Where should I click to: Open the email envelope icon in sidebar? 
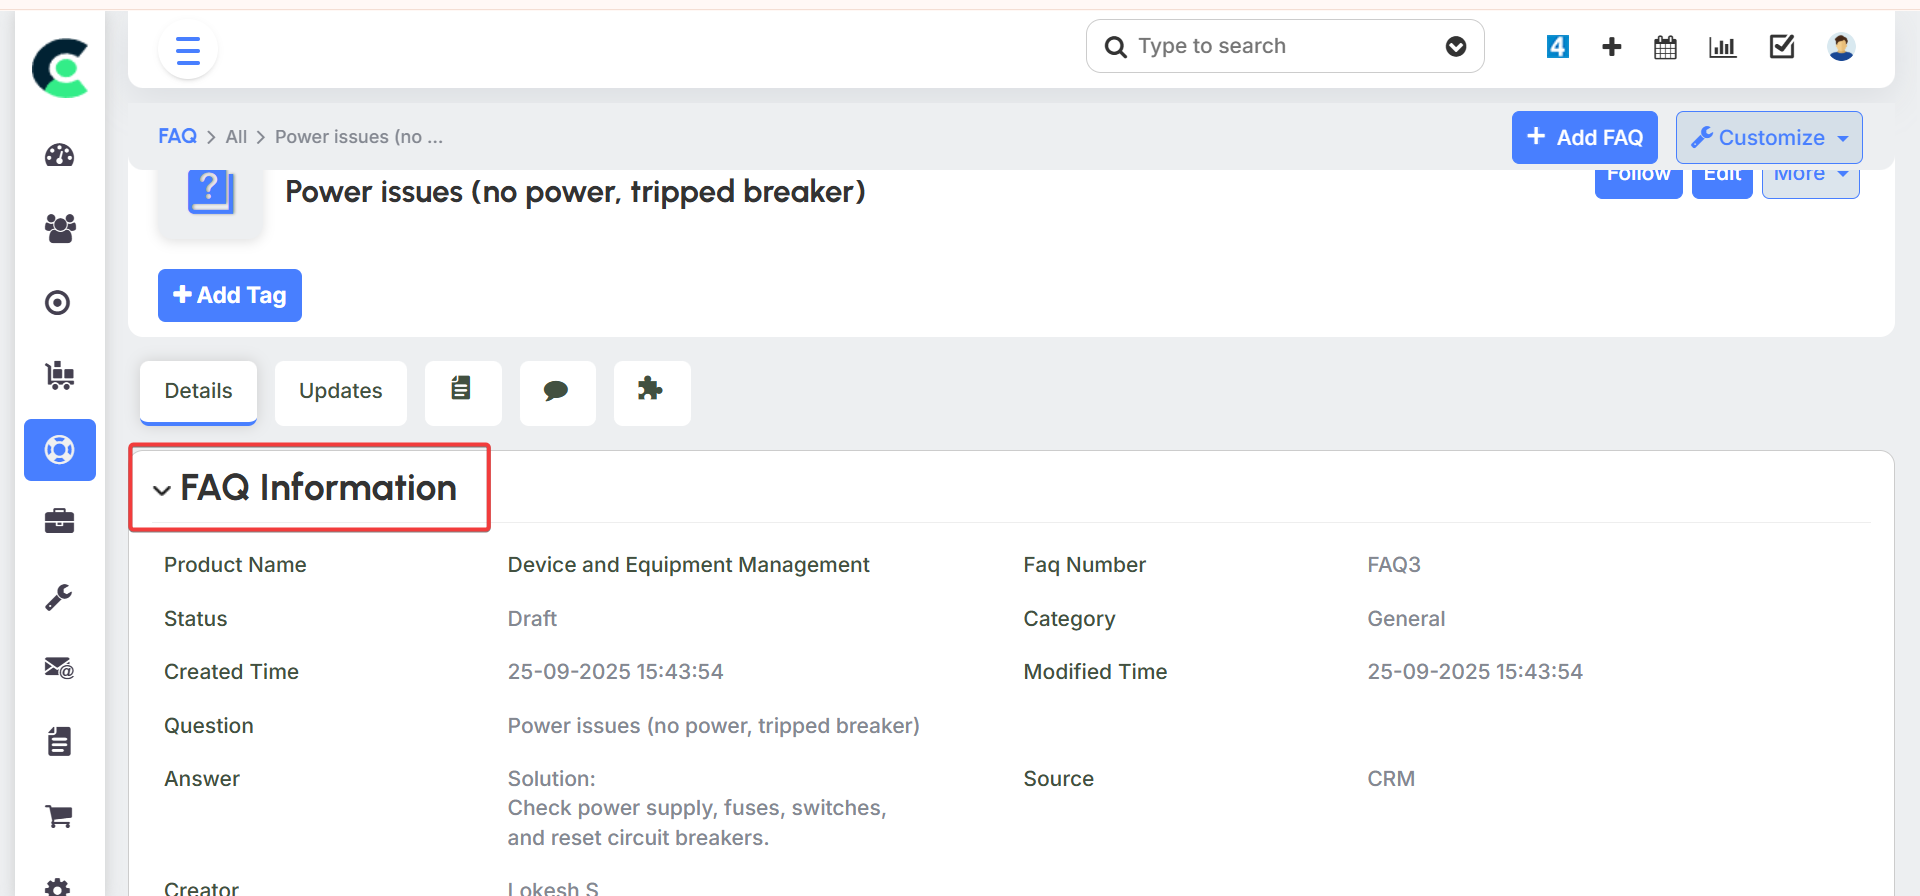click(x=60, y=668)
